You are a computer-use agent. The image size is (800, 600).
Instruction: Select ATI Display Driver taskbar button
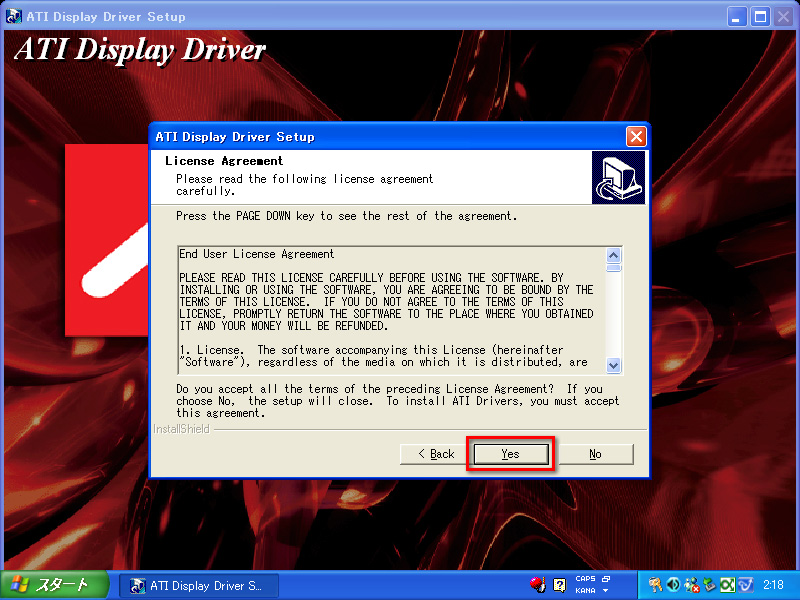click(198, 585)
